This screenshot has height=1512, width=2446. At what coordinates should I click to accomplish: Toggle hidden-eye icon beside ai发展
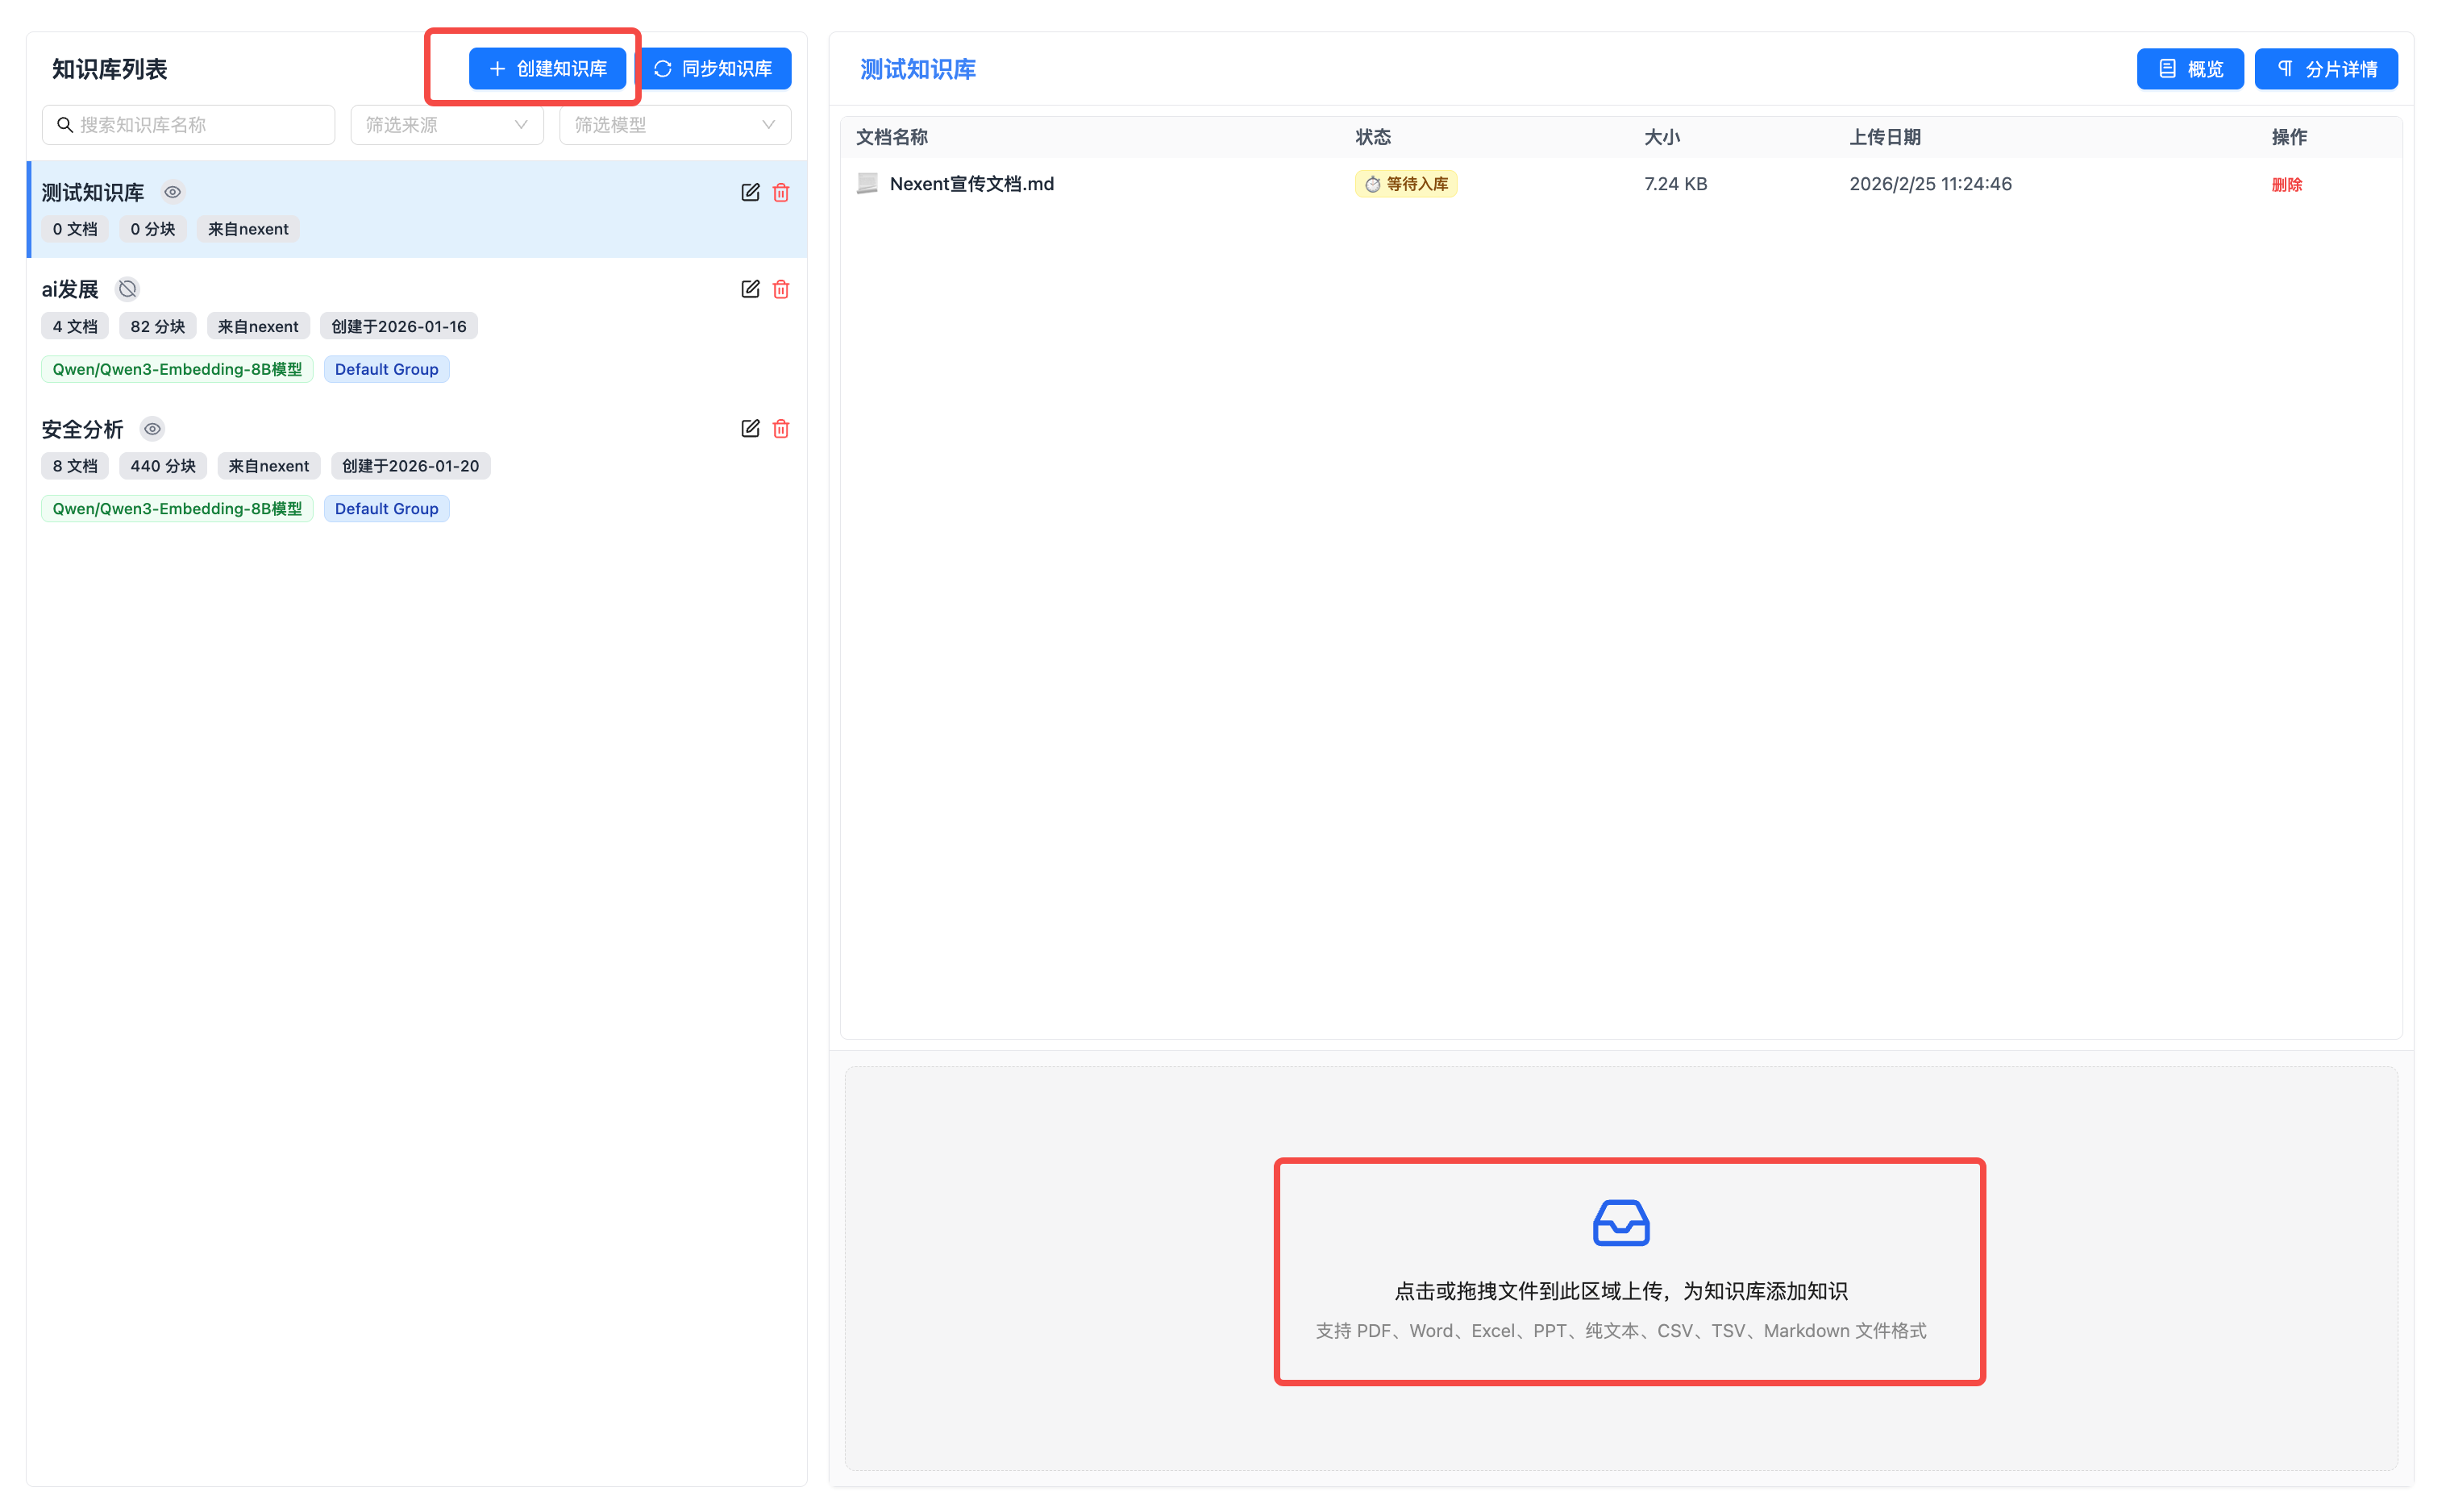(127, 289)
